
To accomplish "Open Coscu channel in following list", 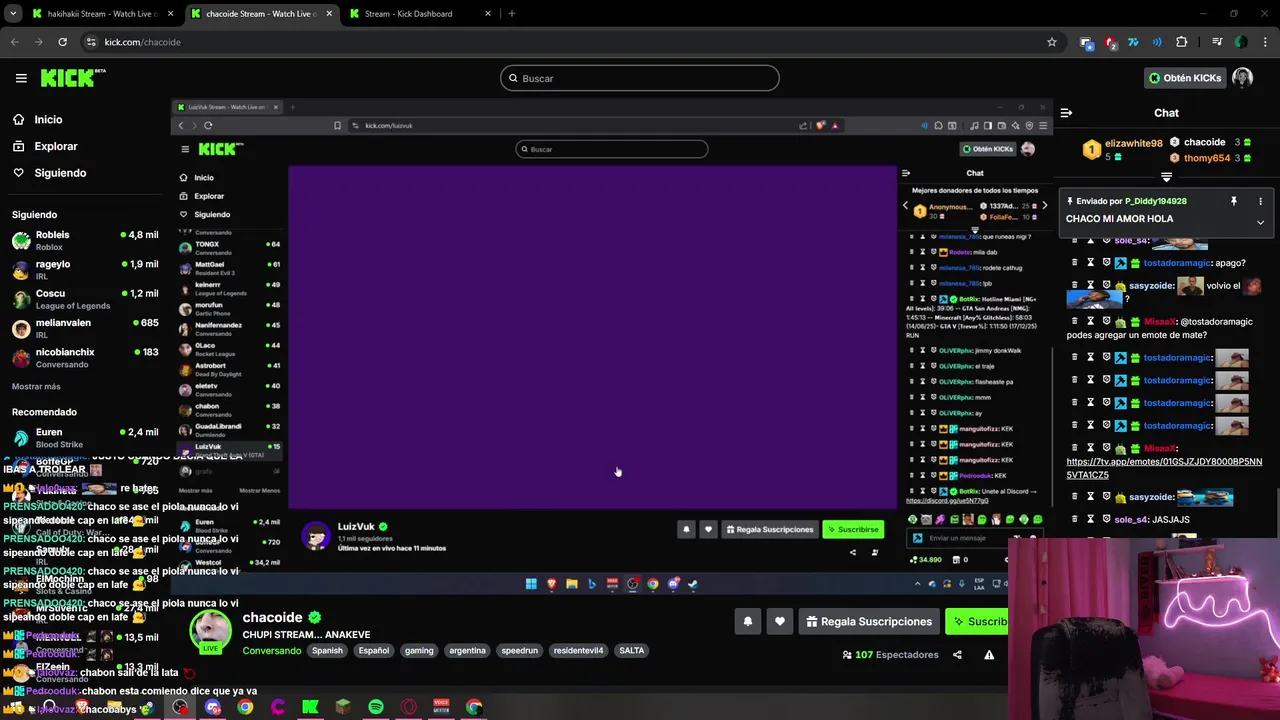I will [x=85, y=299].
